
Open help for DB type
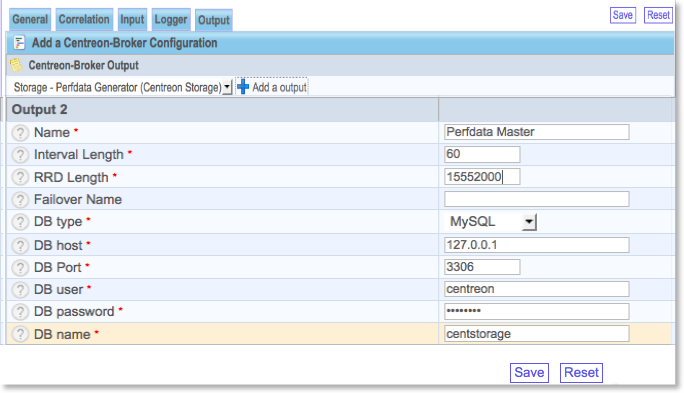coord(20,222)
